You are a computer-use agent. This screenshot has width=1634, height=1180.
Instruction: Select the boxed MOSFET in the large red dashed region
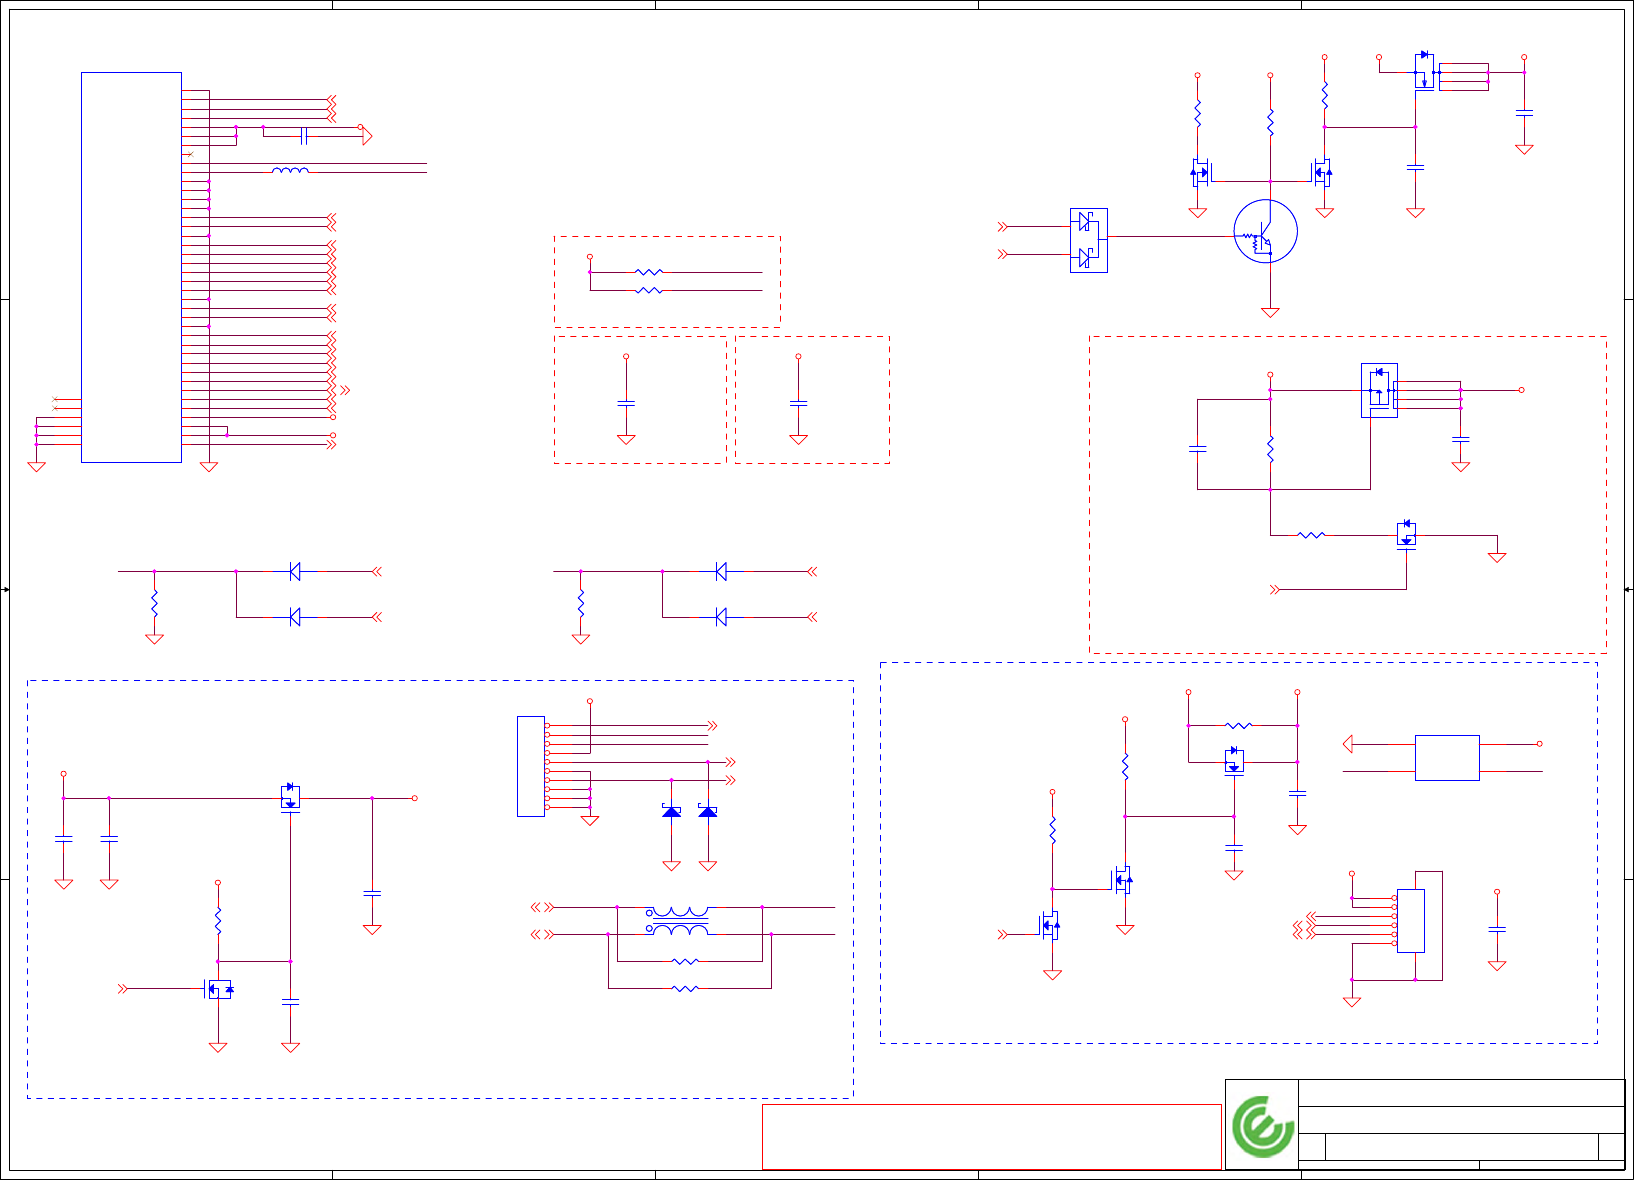pyautogui.click(x=1380, y=390)
